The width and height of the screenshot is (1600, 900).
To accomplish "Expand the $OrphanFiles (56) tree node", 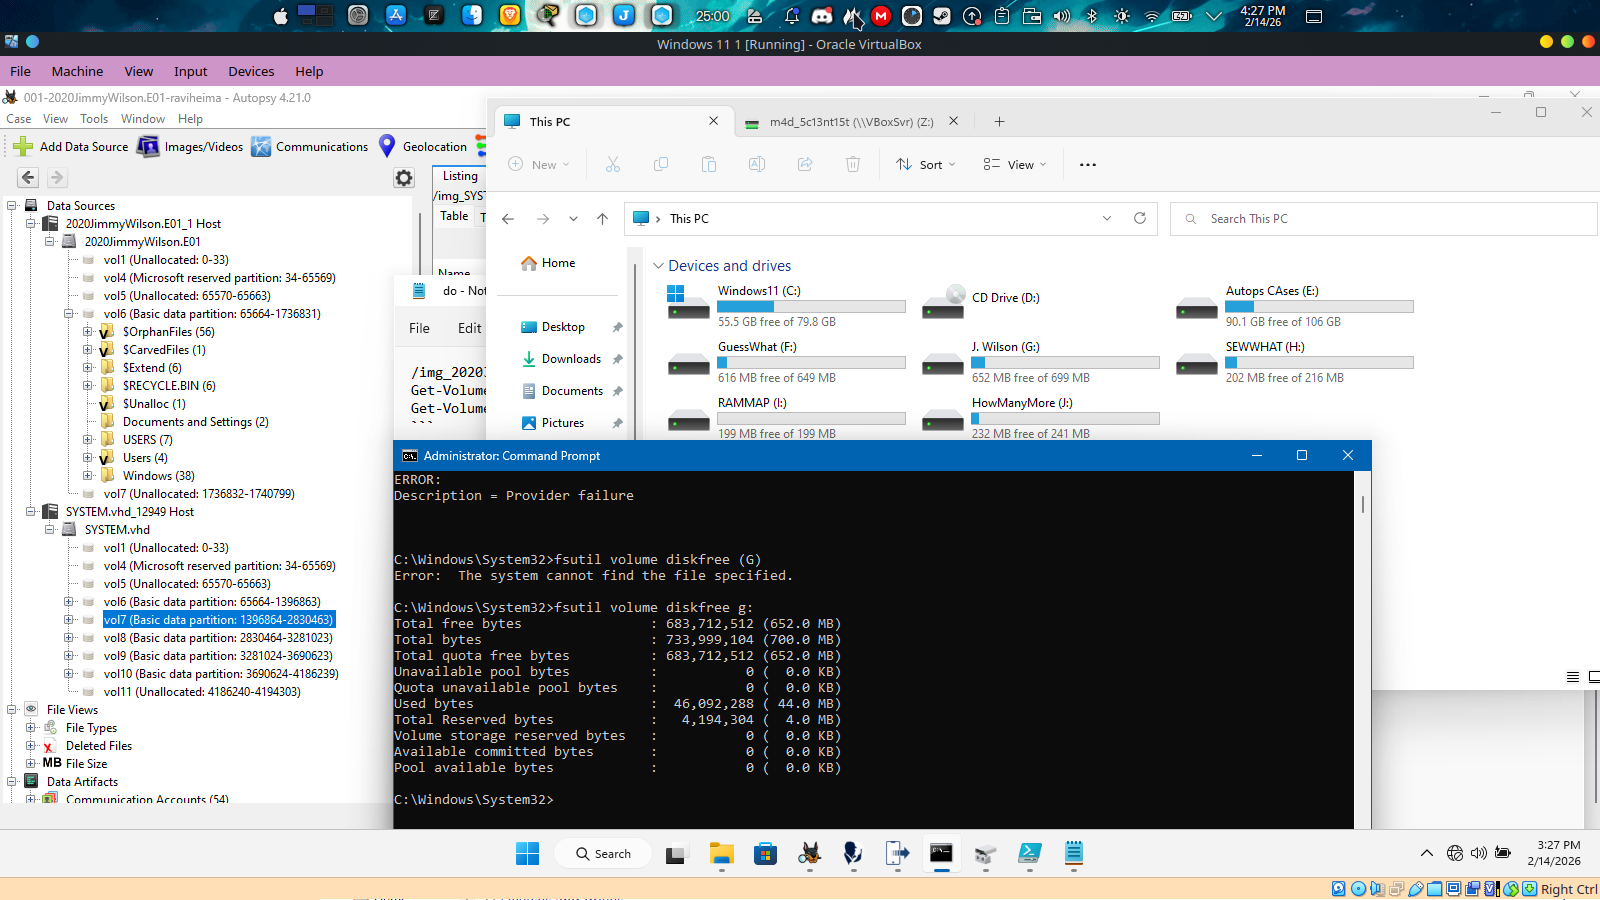I will coord(88,332).
